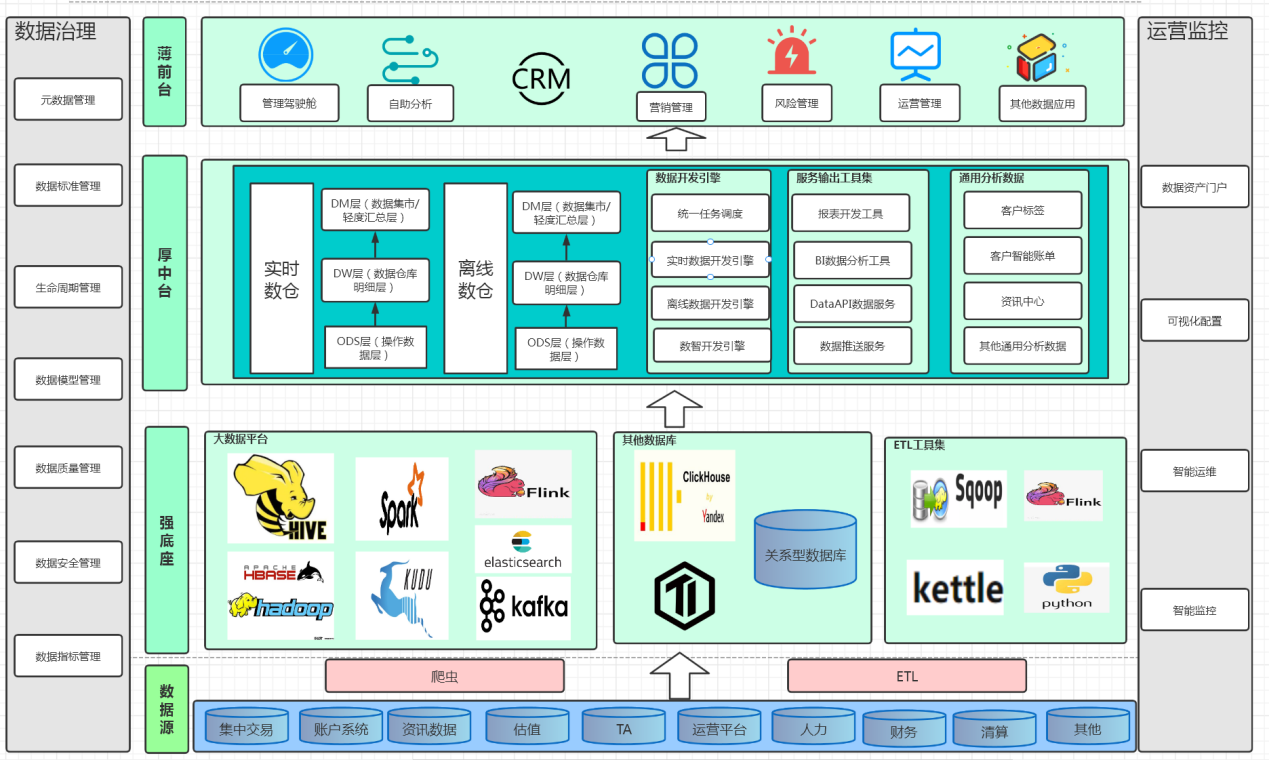Click the 资讯数据 data source cylinder
This screenshot has height=760, width=1269.
(429, 727)
